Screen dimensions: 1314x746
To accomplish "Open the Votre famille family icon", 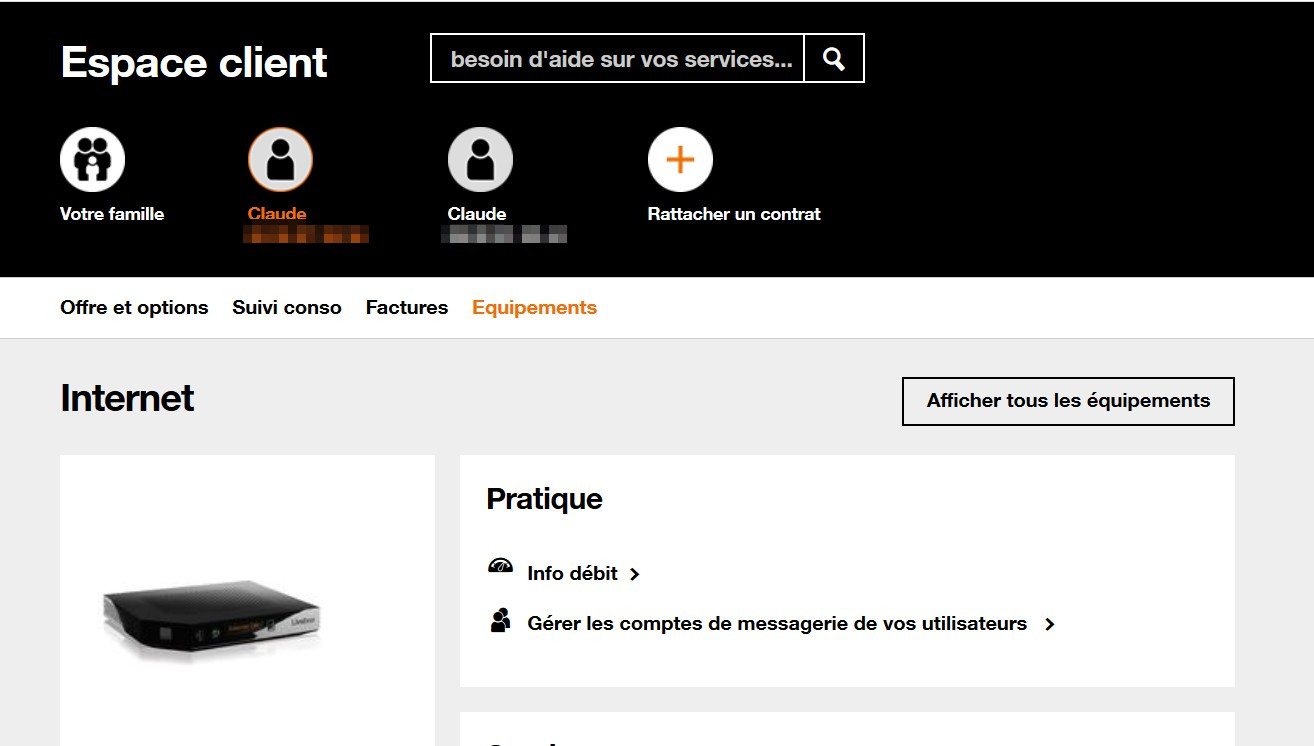I will coord(92,160).
